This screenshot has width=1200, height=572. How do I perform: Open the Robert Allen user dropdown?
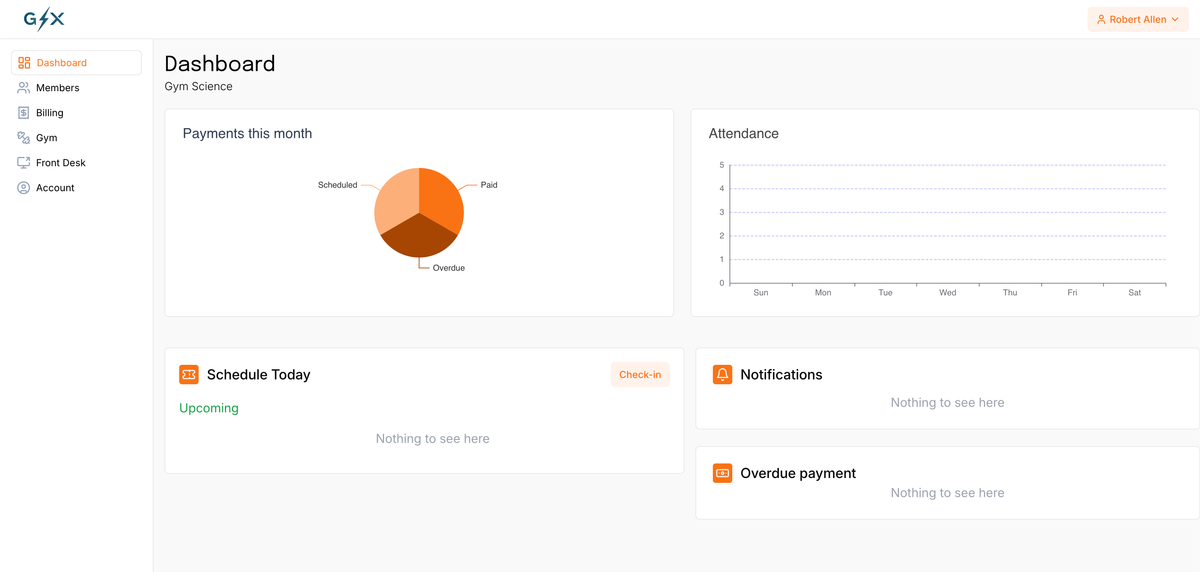1138,19
